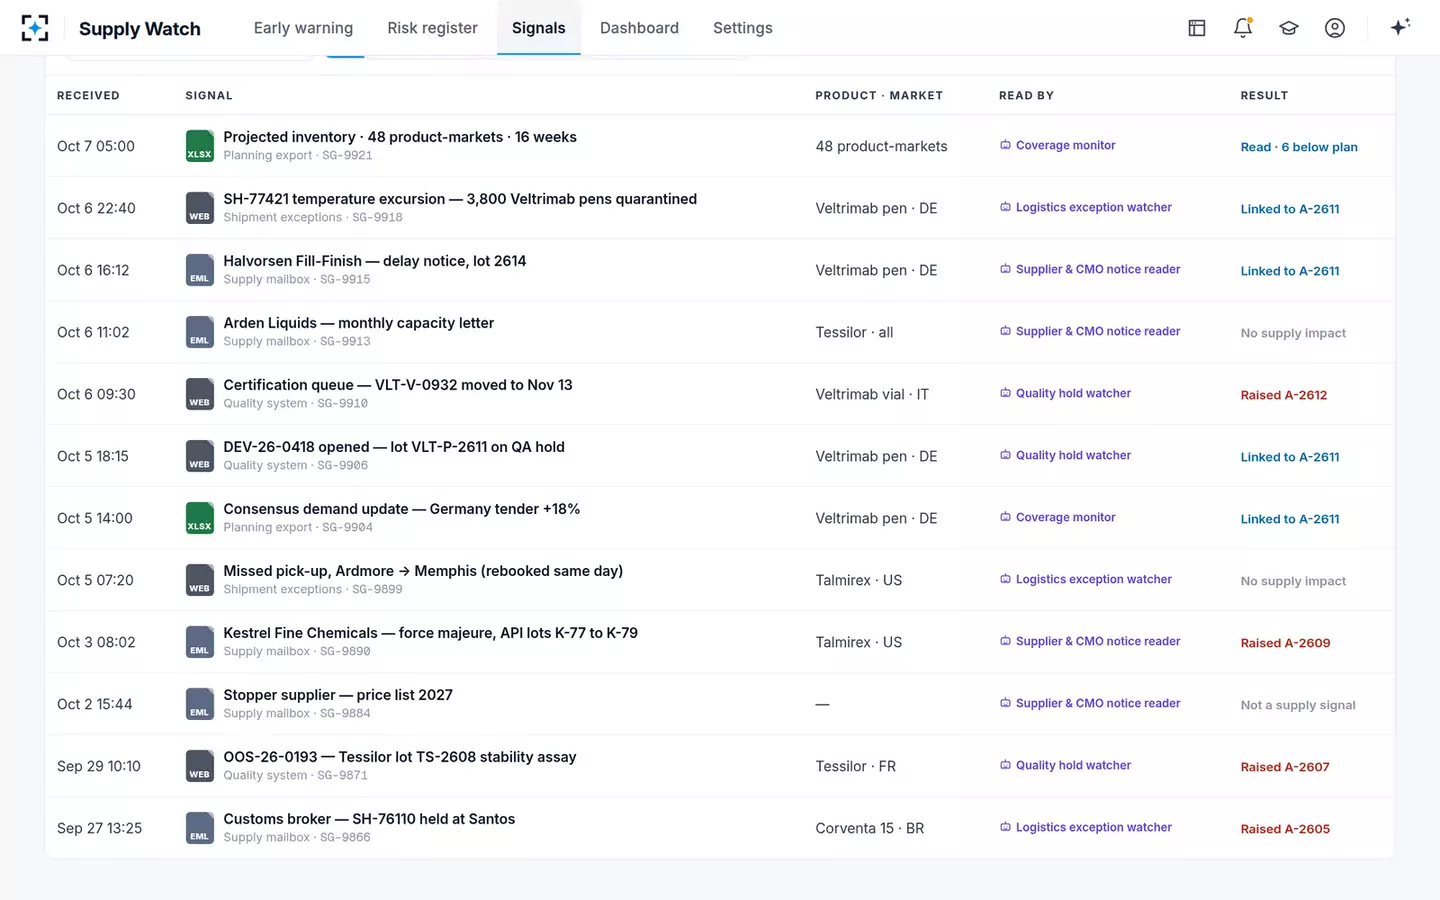Click the Supply Watch logo icon

35,28
